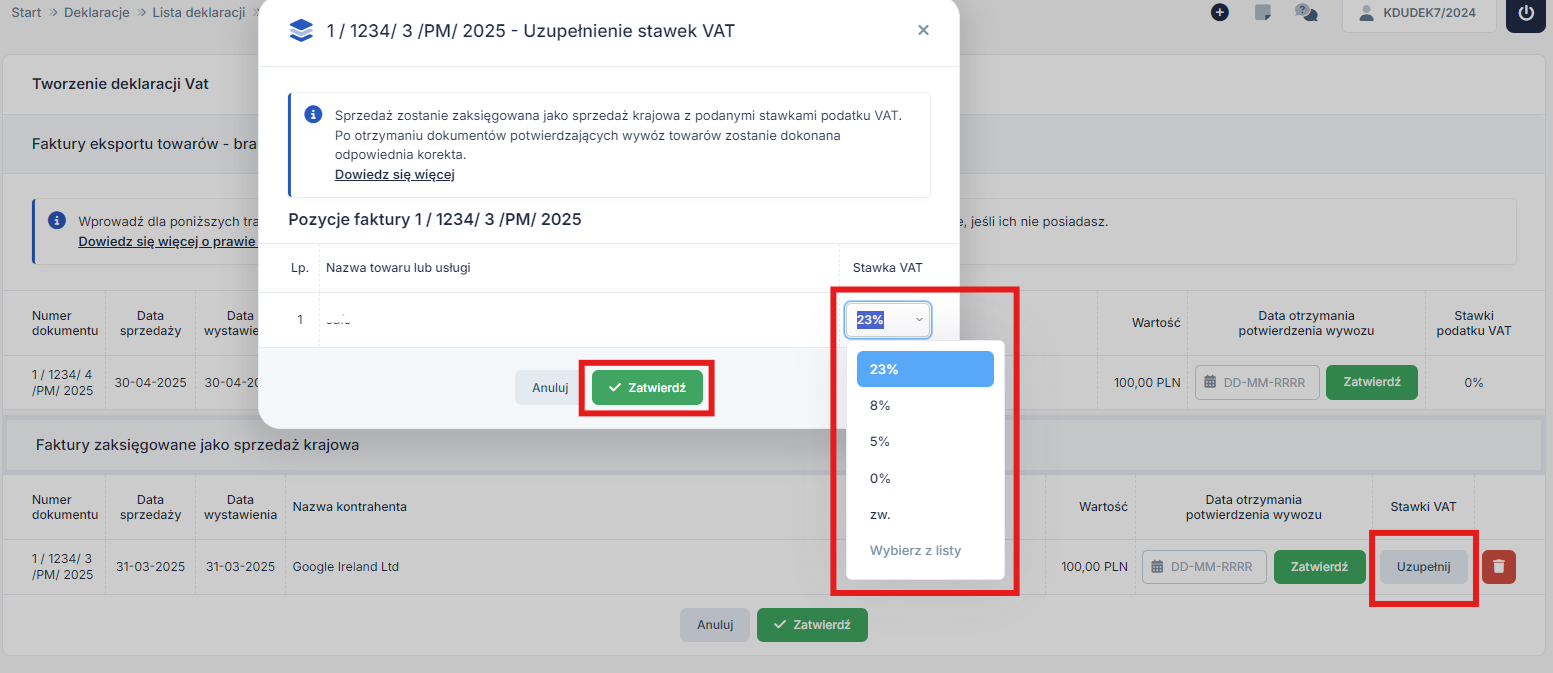
Task: Click the Uzupełnij button for Google Ireland
Action: pos(1423,567)
